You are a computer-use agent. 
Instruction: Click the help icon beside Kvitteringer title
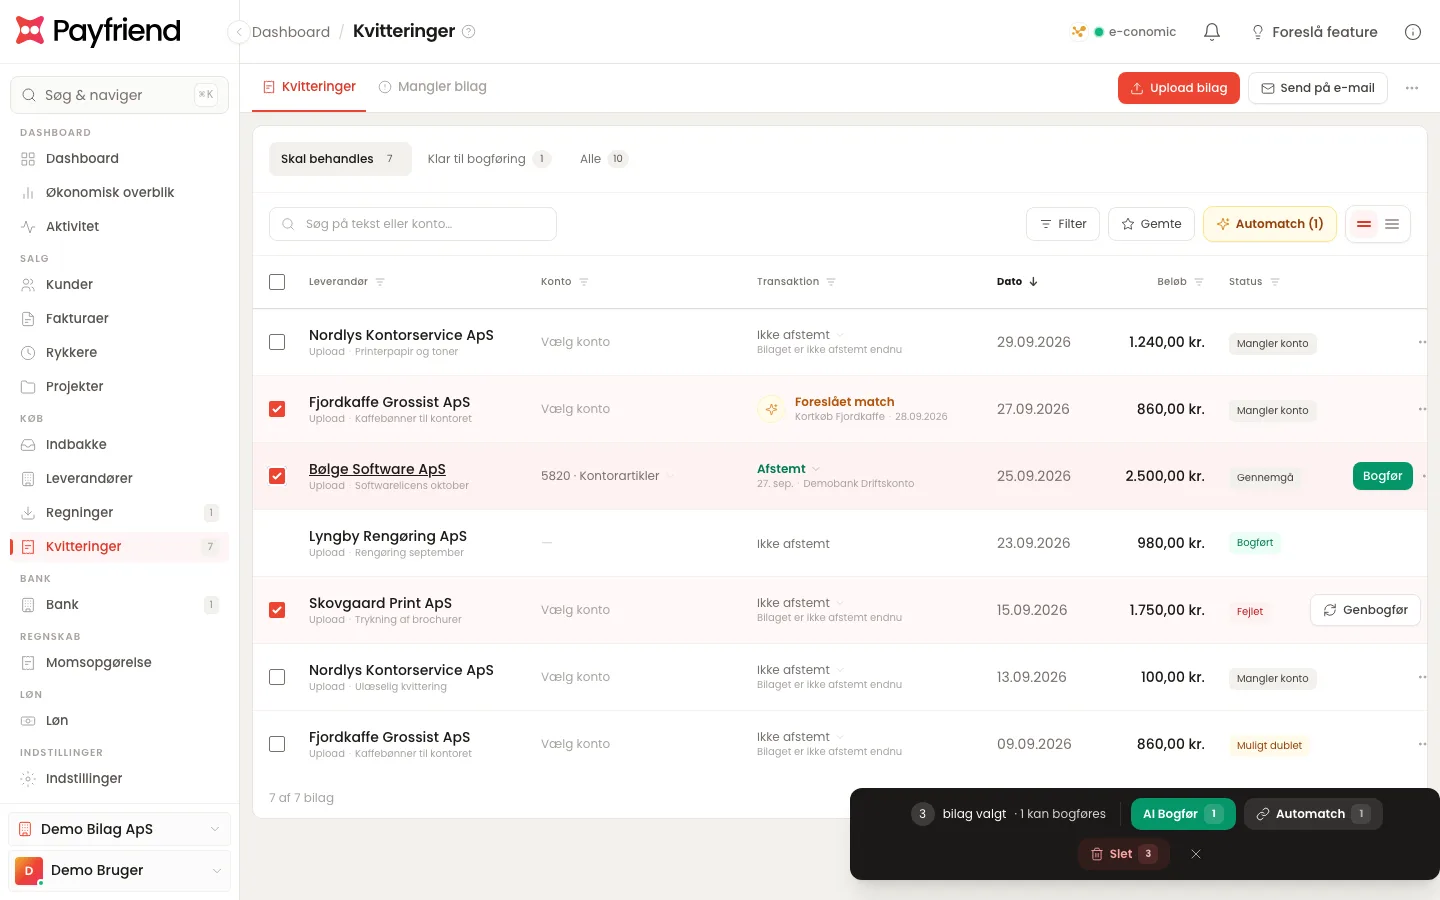[x=468, y=31]
